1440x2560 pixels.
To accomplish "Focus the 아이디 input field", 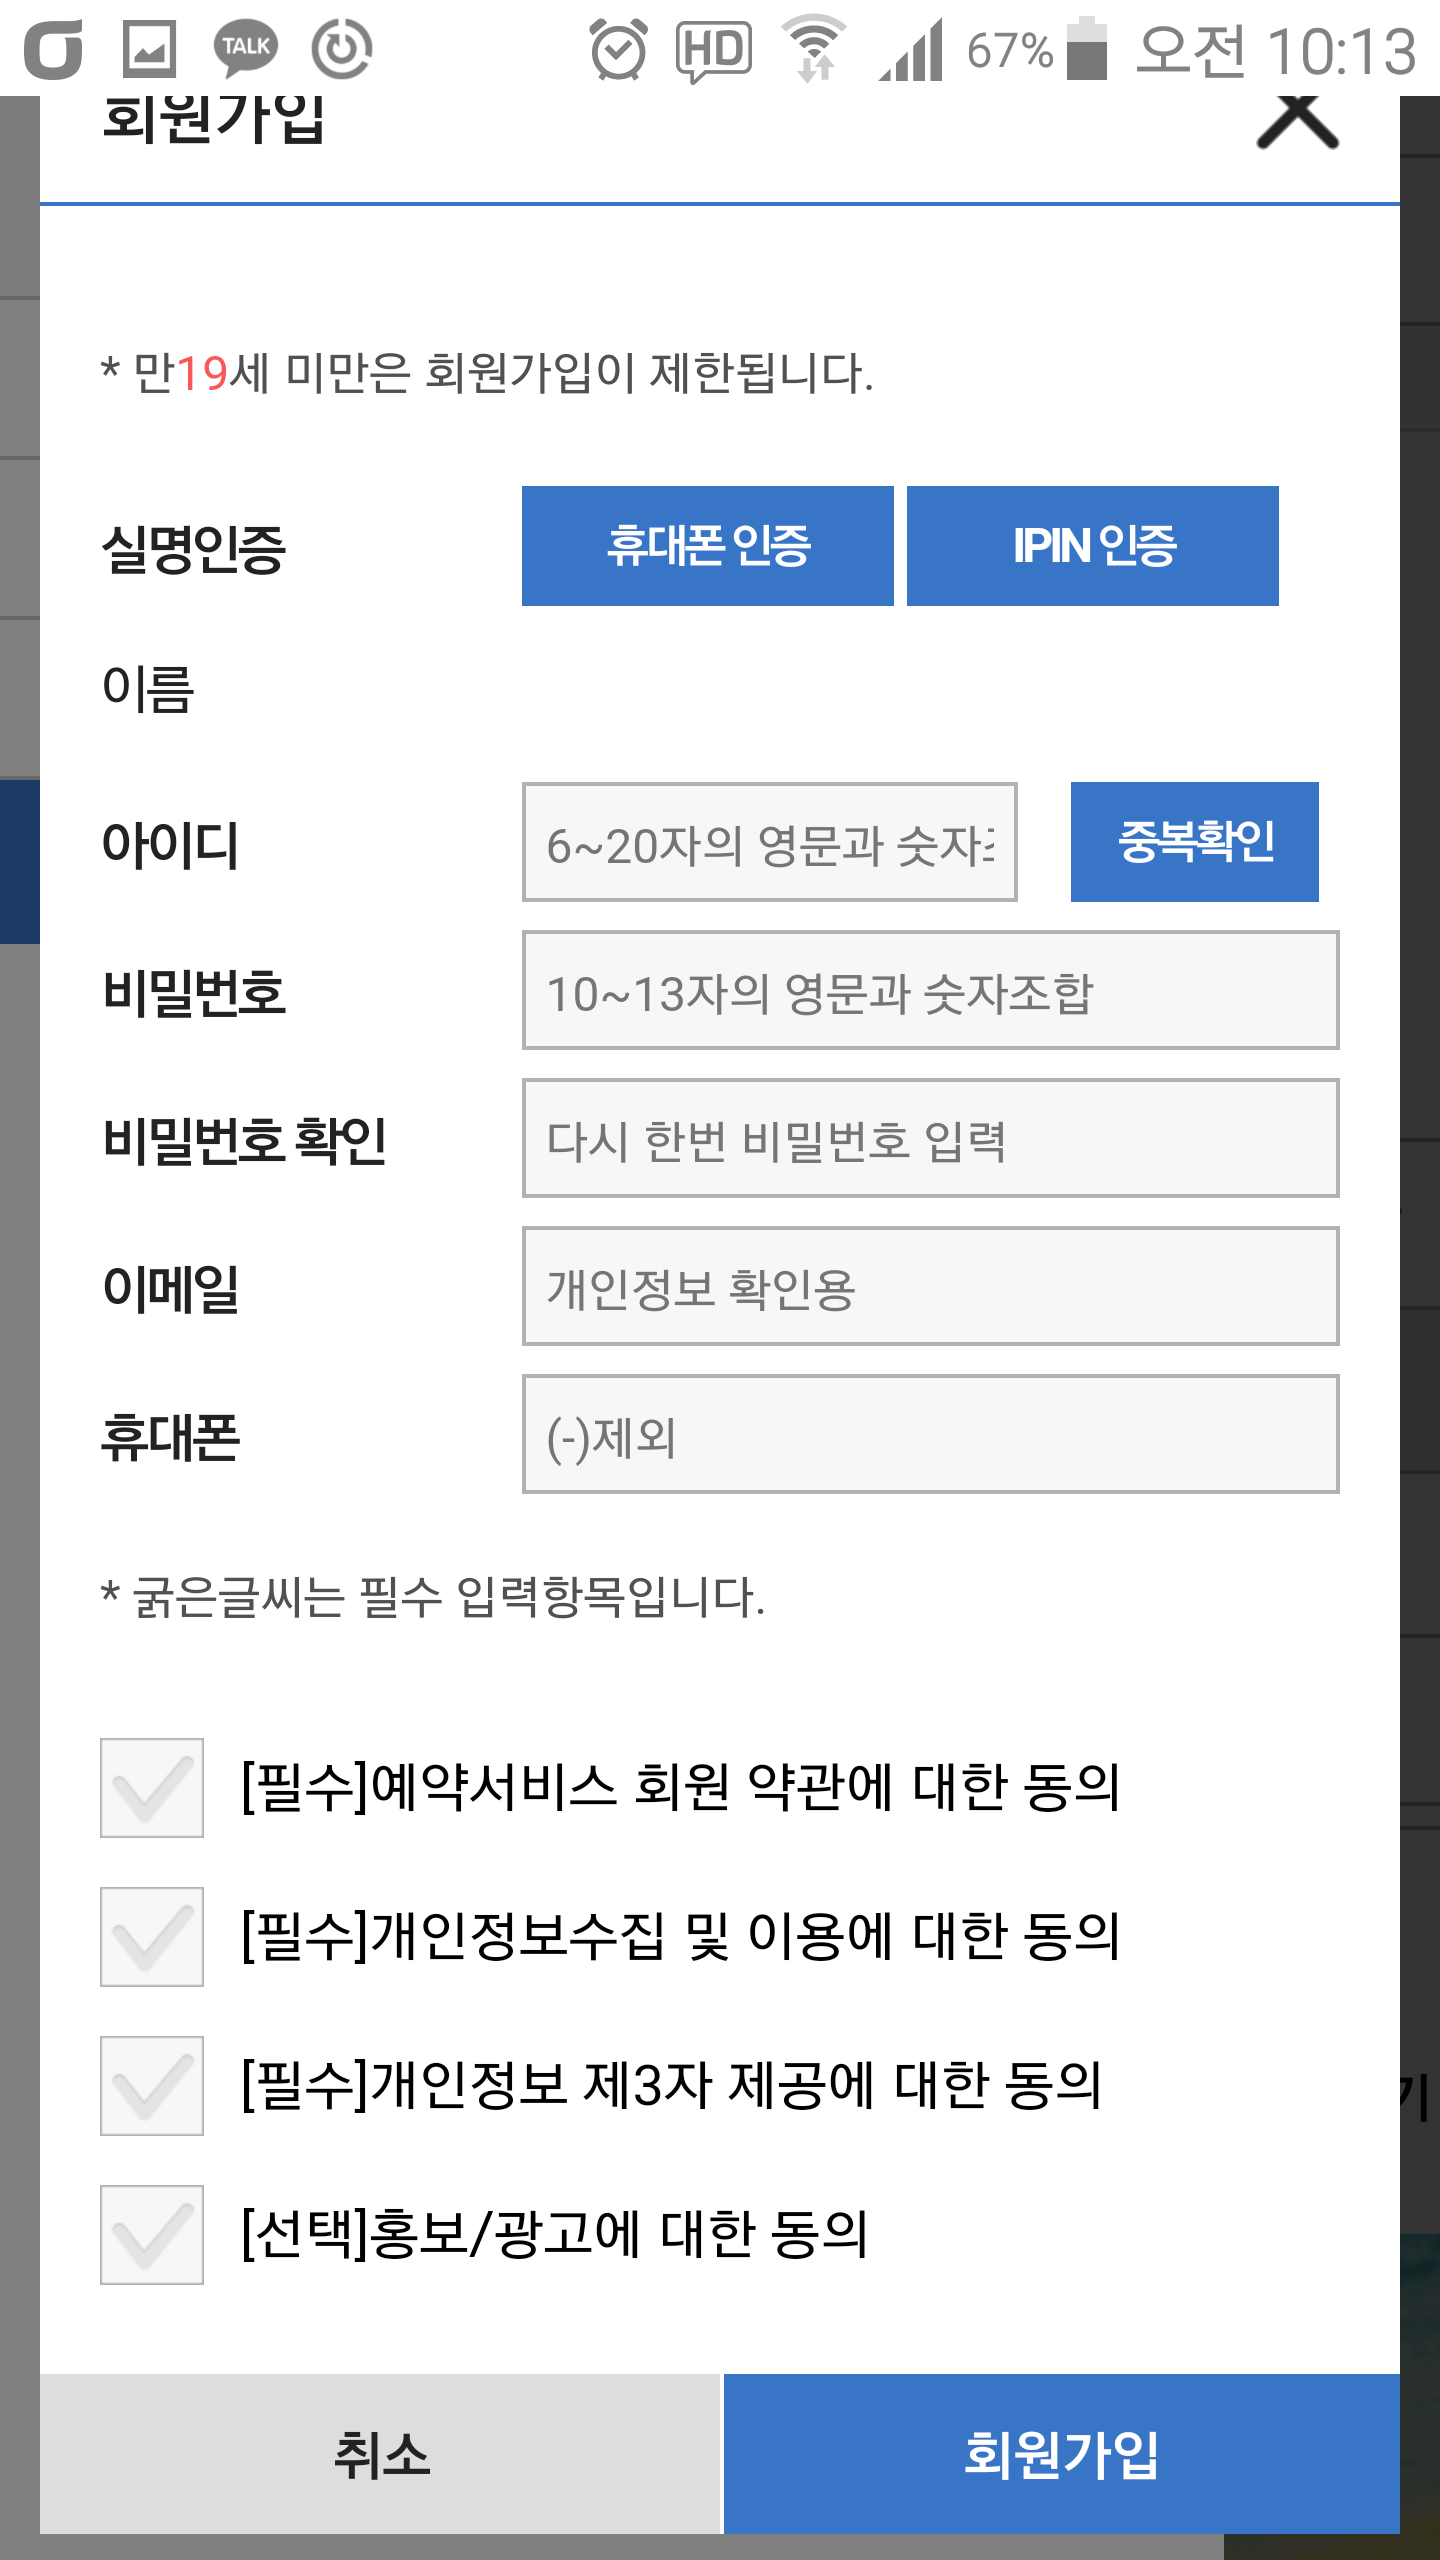I will click(769, 842).
